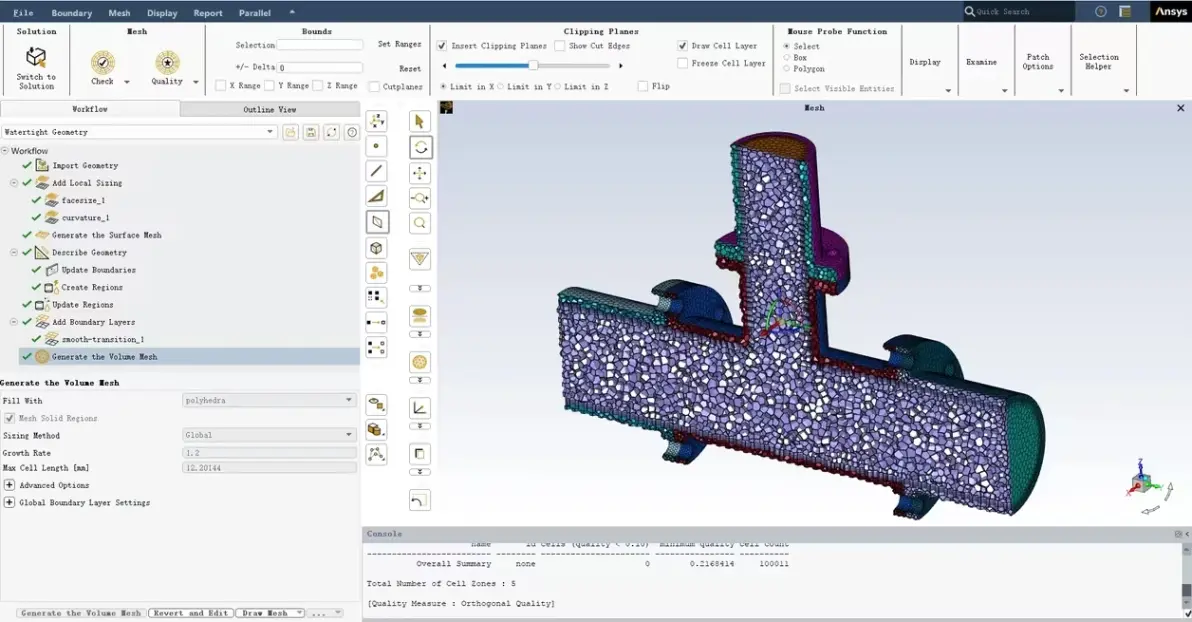This screenshot has height=622, width=1192.
Task: Click the Revert and Edit button
Action: 191,613
